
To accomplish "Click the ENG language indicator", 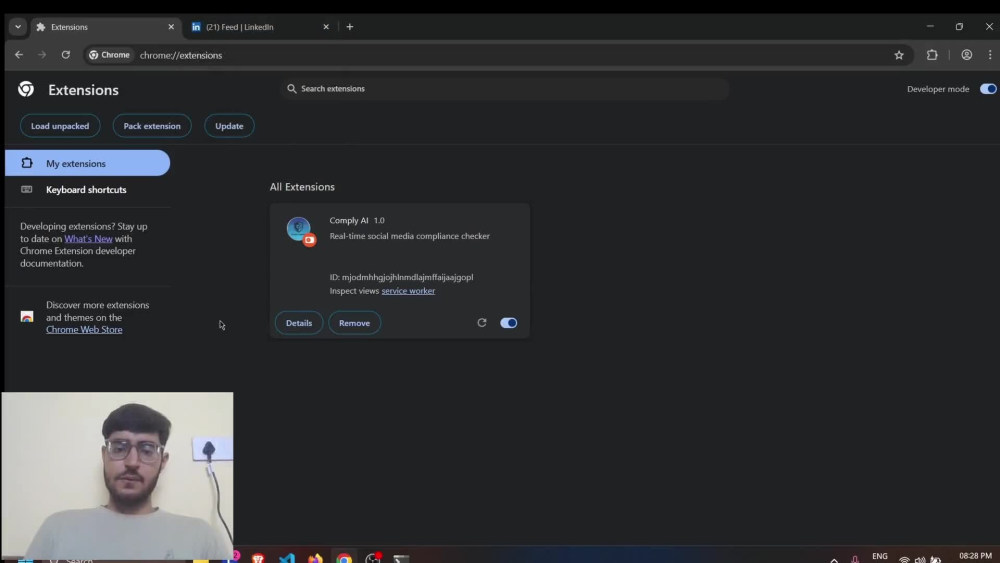I will (x=879, y=556).
